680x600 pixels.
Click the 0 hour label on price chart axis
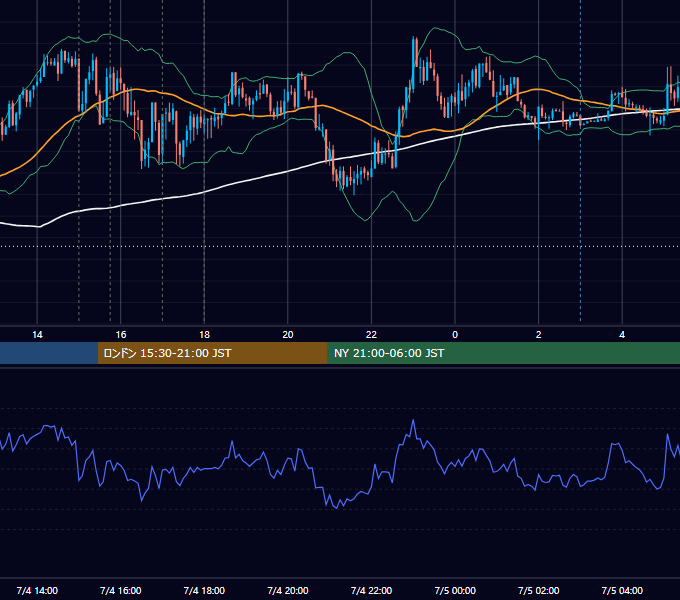coord(455,335)
